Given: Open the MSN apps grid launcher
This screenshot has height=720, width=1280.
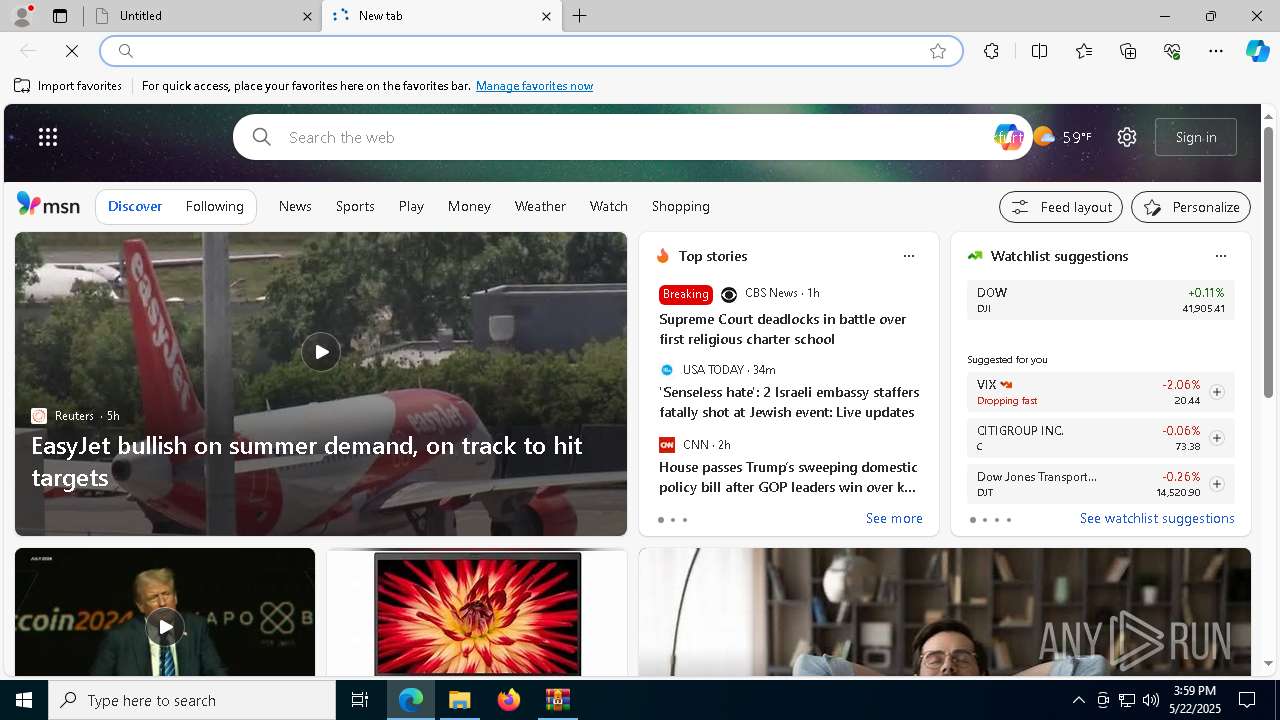Looking at the screenshot, I should [48, 137].
